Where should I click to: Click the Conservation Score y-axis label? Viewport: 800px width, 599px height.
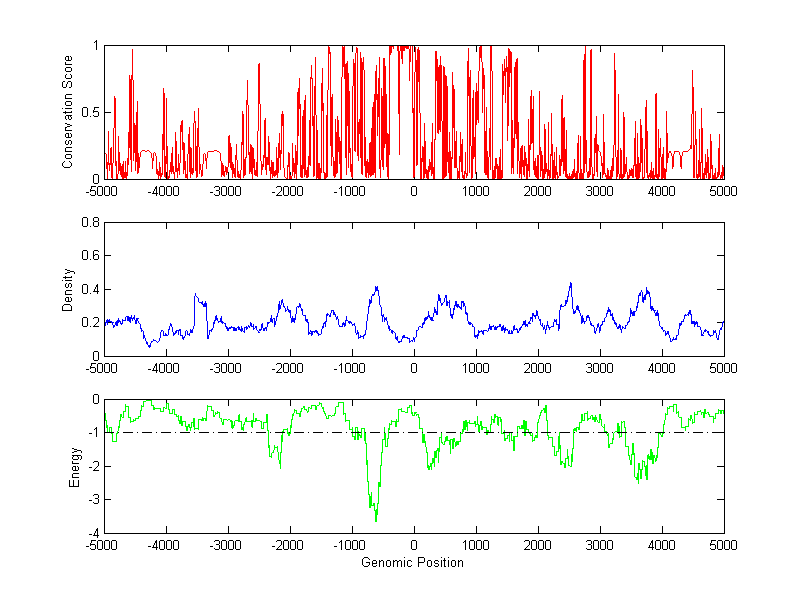tap(68, 112)
